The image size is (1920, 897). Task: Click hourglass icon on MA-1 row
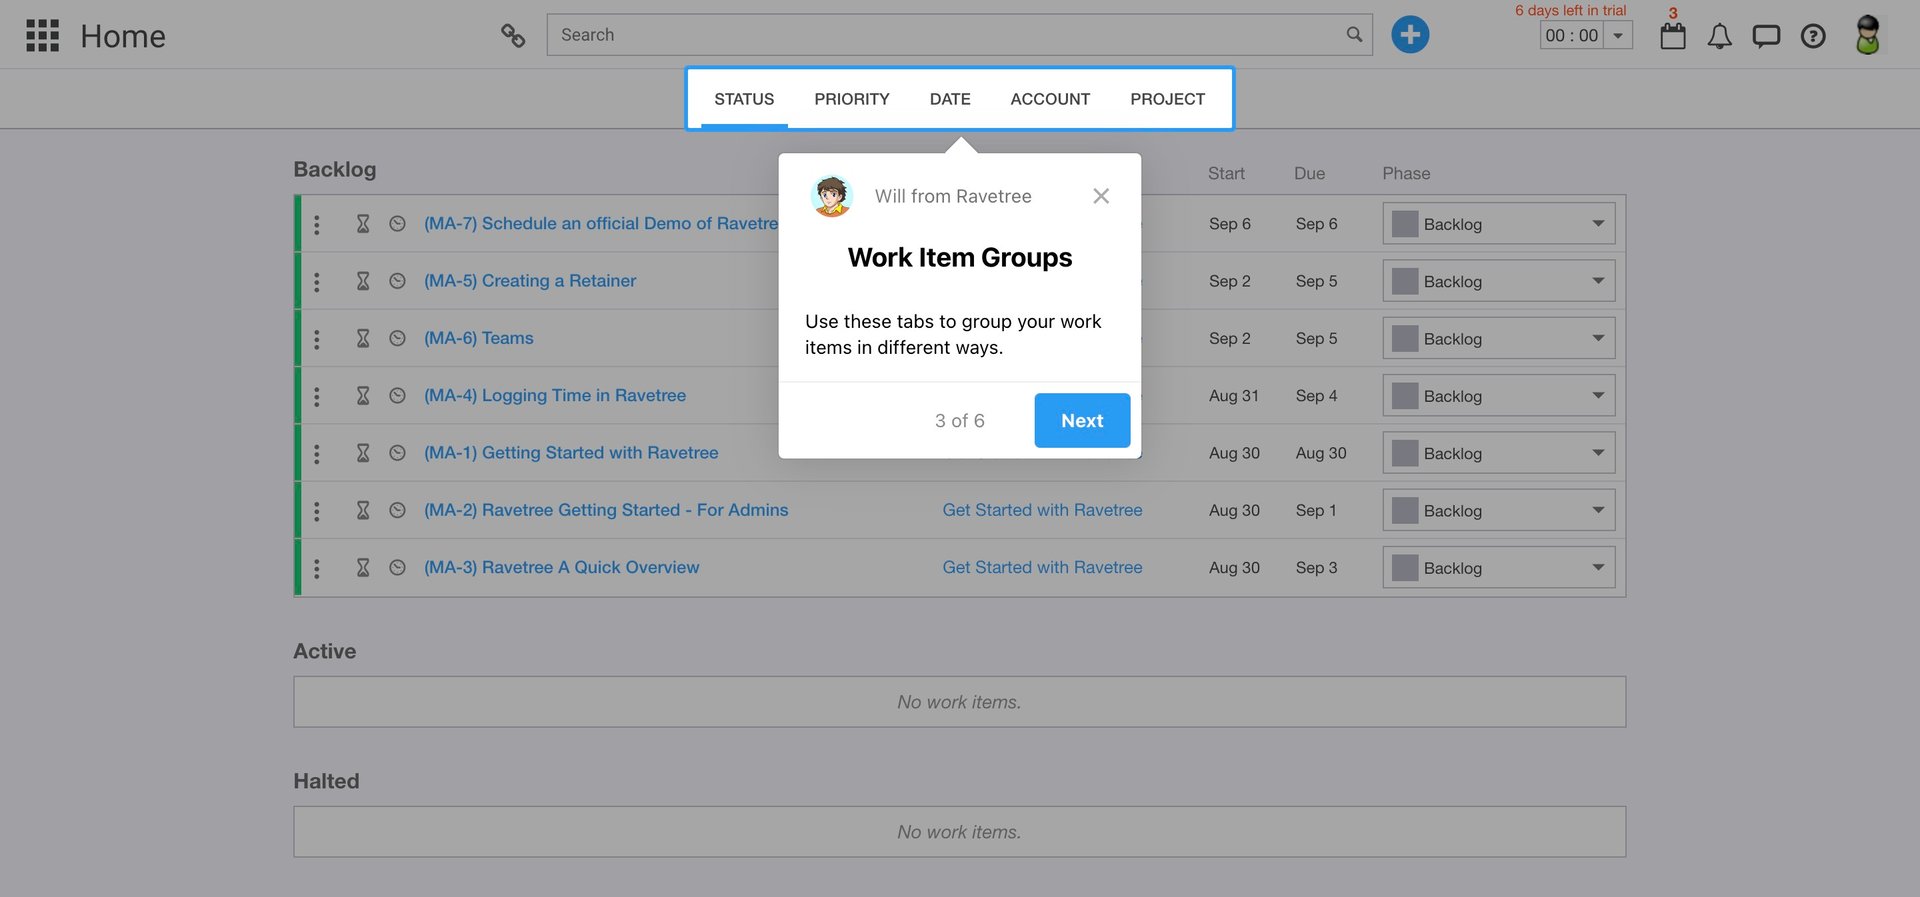click(363, 453)
